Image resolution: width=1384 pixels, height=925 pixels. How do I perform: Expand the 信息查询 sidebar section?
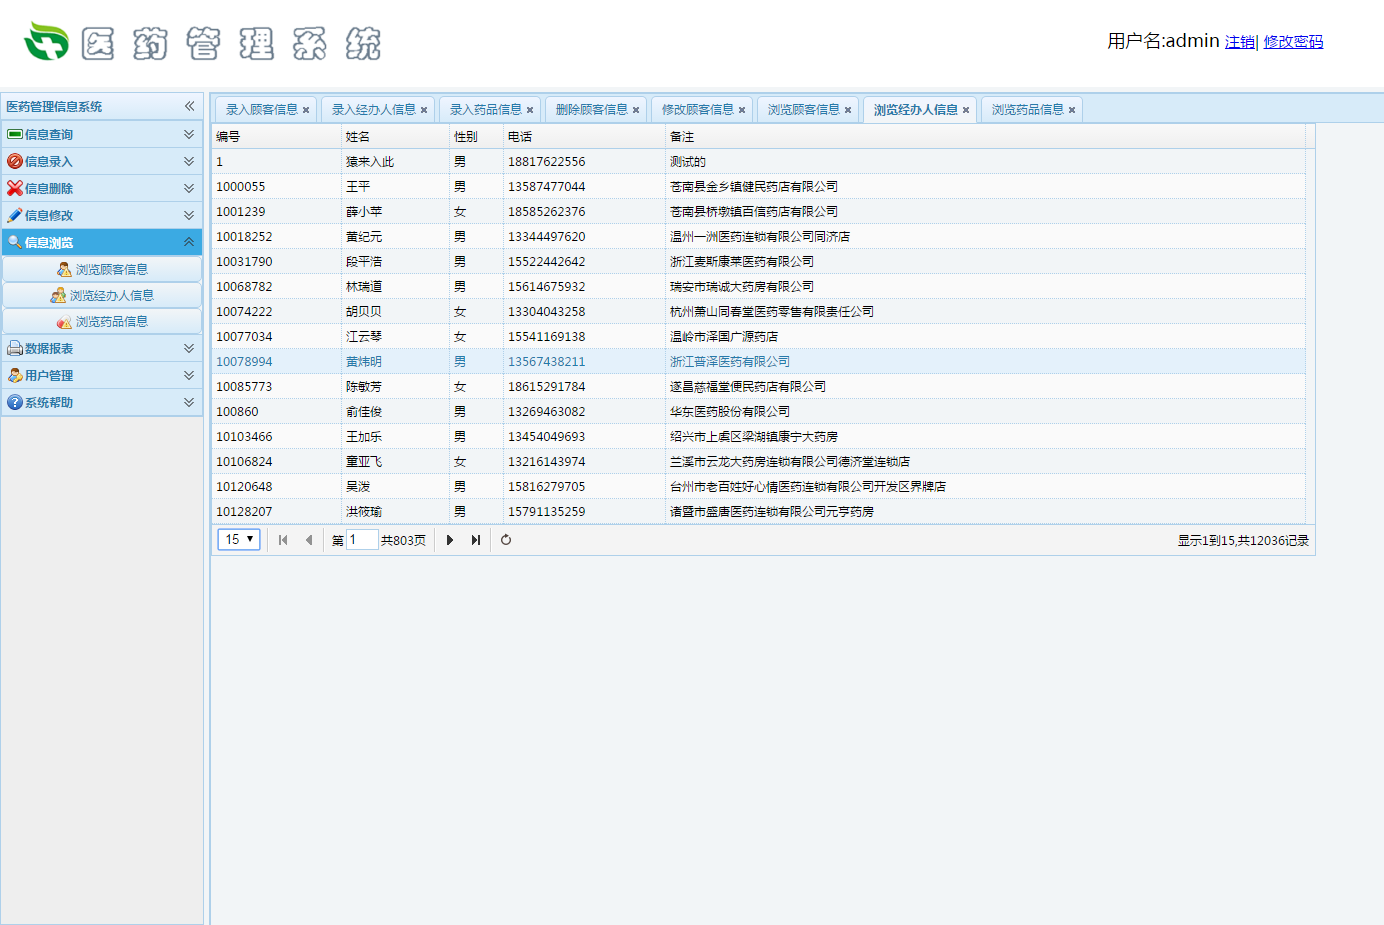(x=189, y=134)
